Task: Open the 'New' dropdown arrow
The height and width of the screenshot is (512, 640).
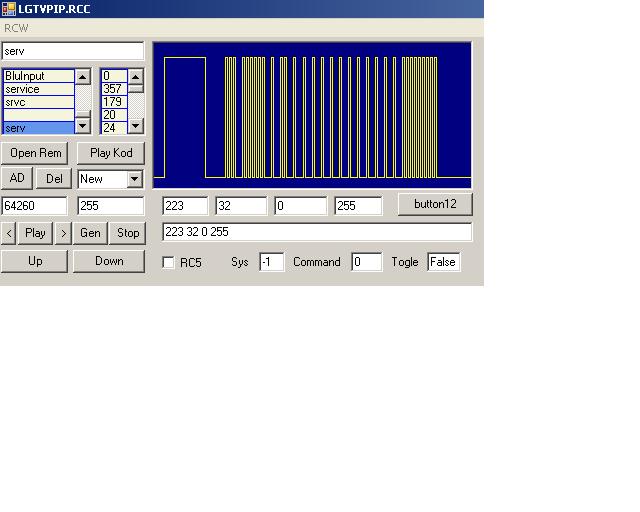Action: [x=134, y=179]
